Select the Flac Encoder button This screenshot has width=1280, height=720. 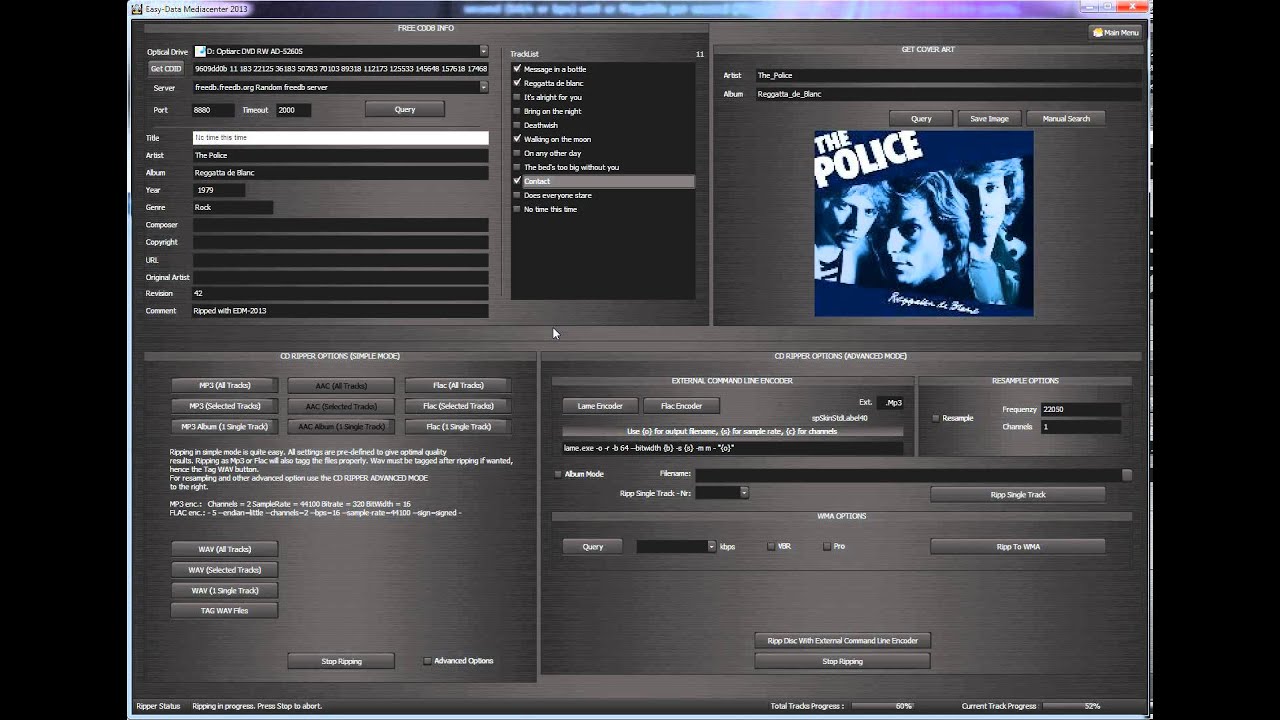[681, 406]
